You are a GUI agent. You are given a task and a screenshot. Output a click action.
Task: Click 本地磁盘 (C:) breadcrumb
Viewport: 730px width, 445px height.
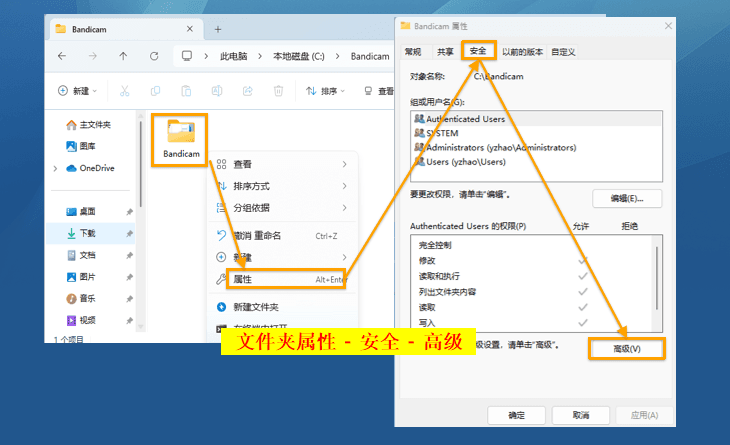[x=298, y=56]
